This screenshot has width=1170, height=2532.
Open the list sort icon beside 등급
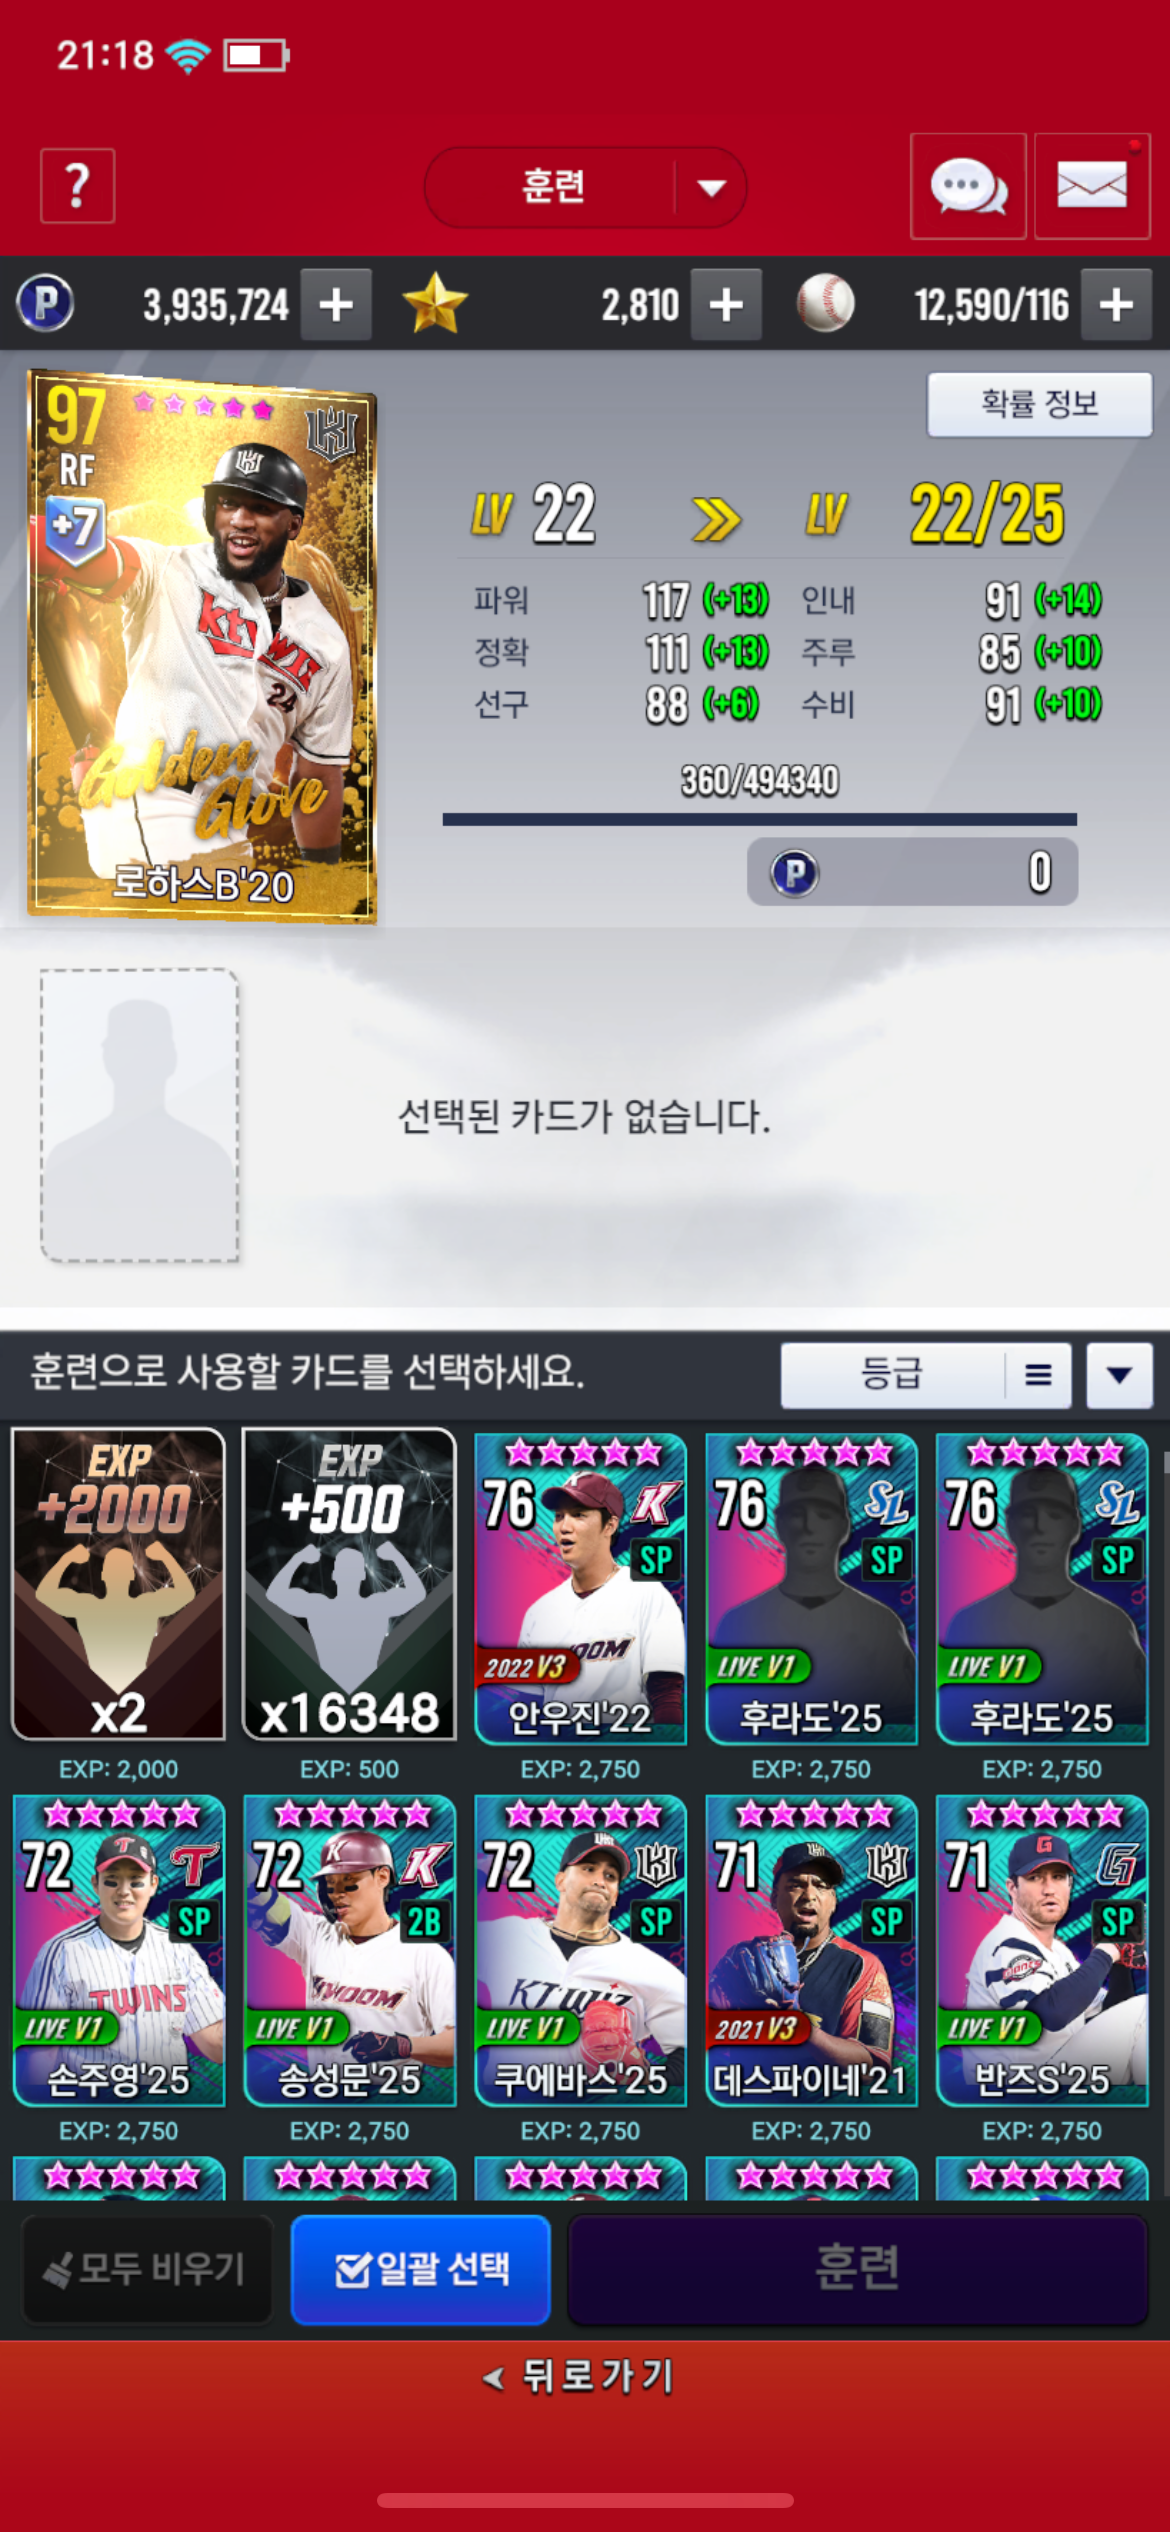tap(1038, 1376)
